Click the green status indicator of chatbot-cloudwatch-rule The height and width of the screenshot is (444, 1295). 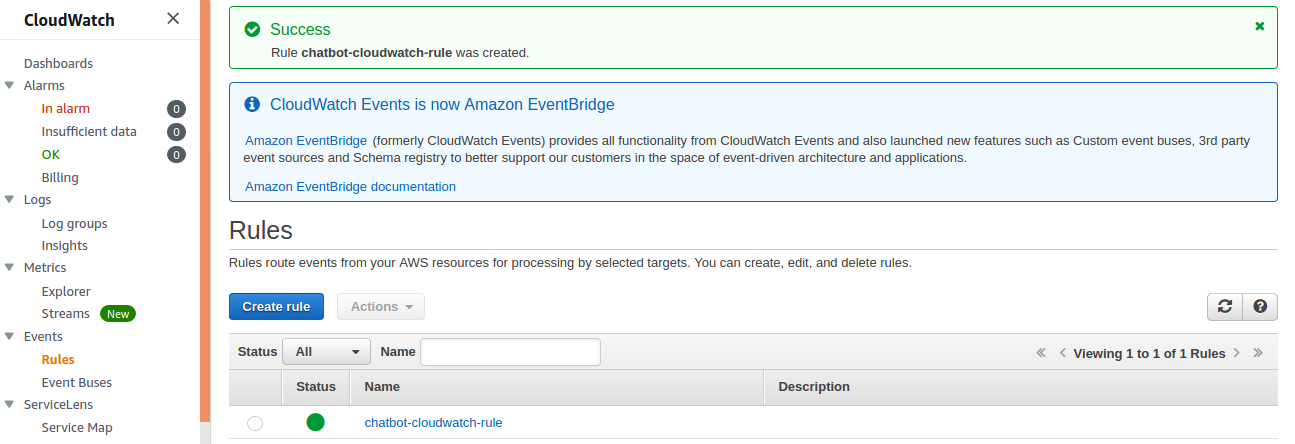(315, 422)
